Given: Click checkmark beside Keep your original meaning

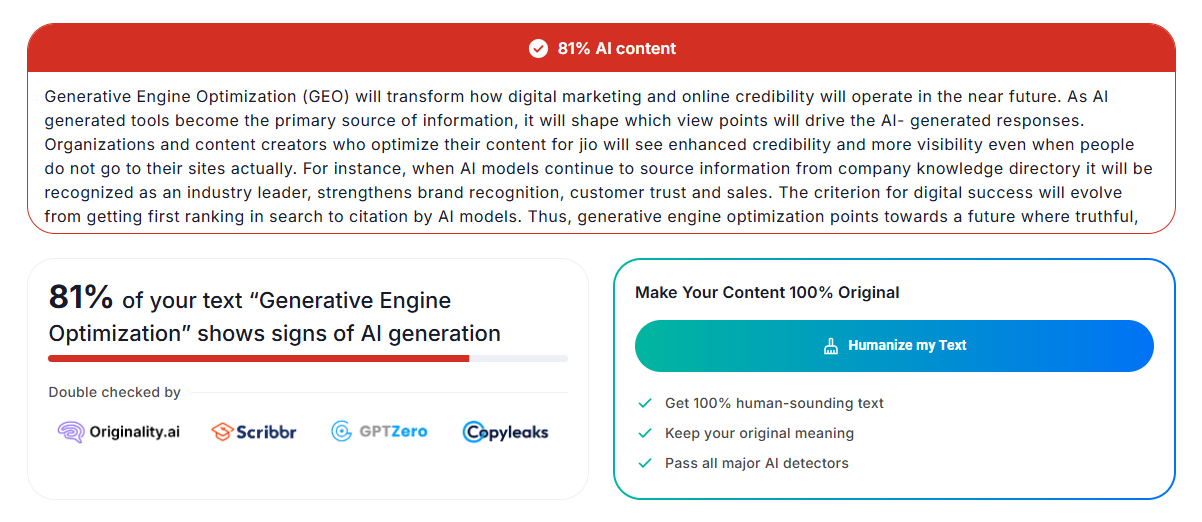Looking at the screenshot, I should coord(645,433).
